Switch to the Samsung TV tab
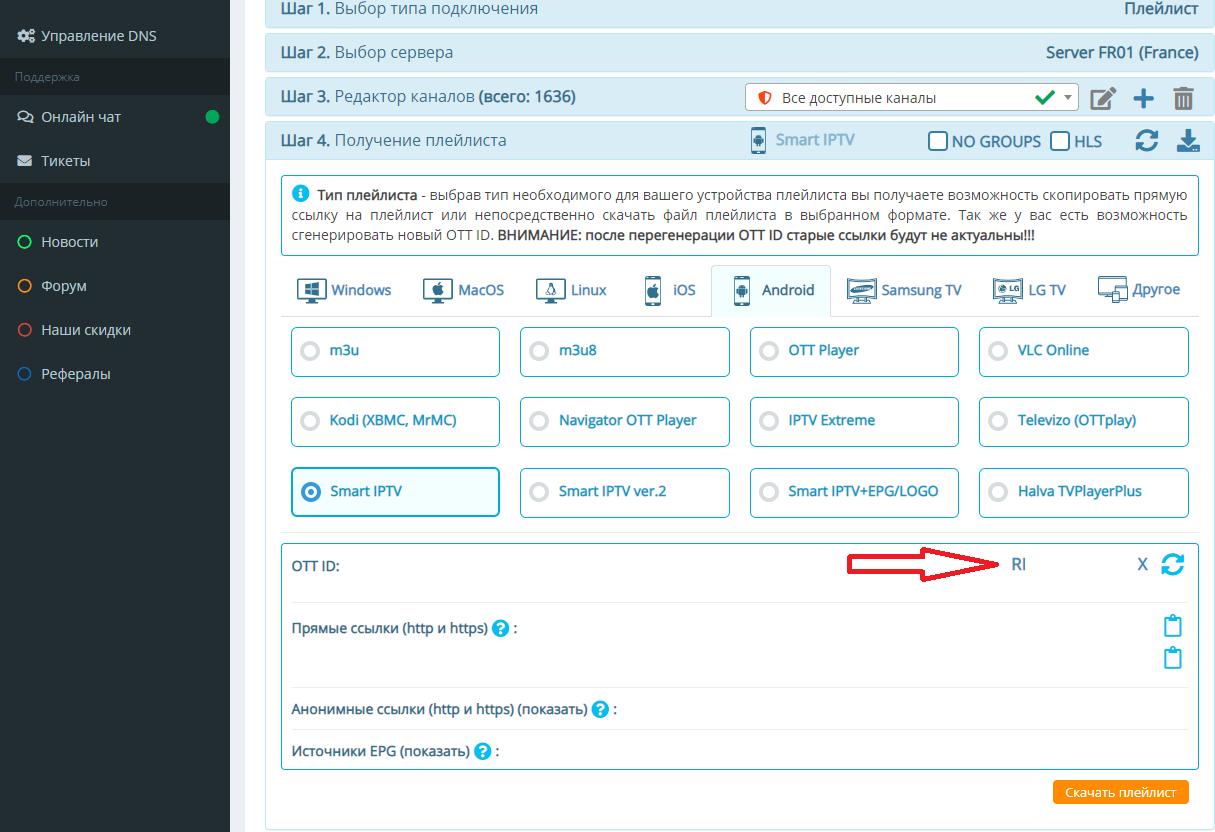Viewport: 1215px width, 832px height. pyautogui.click(x=904, y=290)
